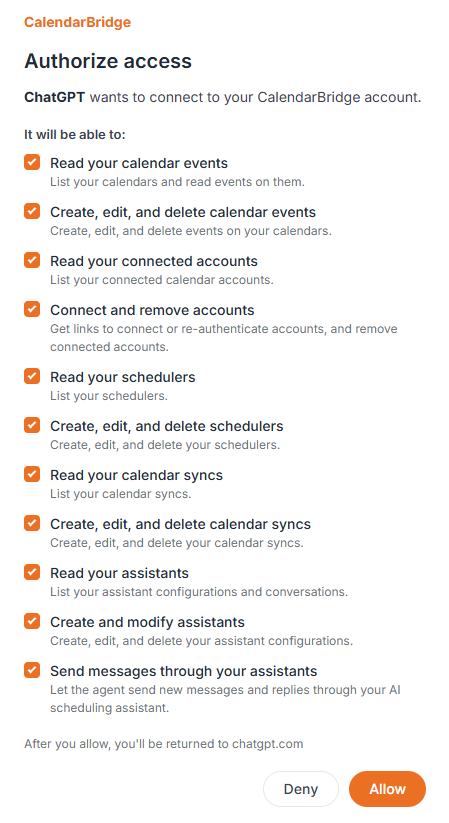The height and width of the screenshot is (823, 449).
Task: Click the Create and modify assistants label
Action: pos(148,622)
